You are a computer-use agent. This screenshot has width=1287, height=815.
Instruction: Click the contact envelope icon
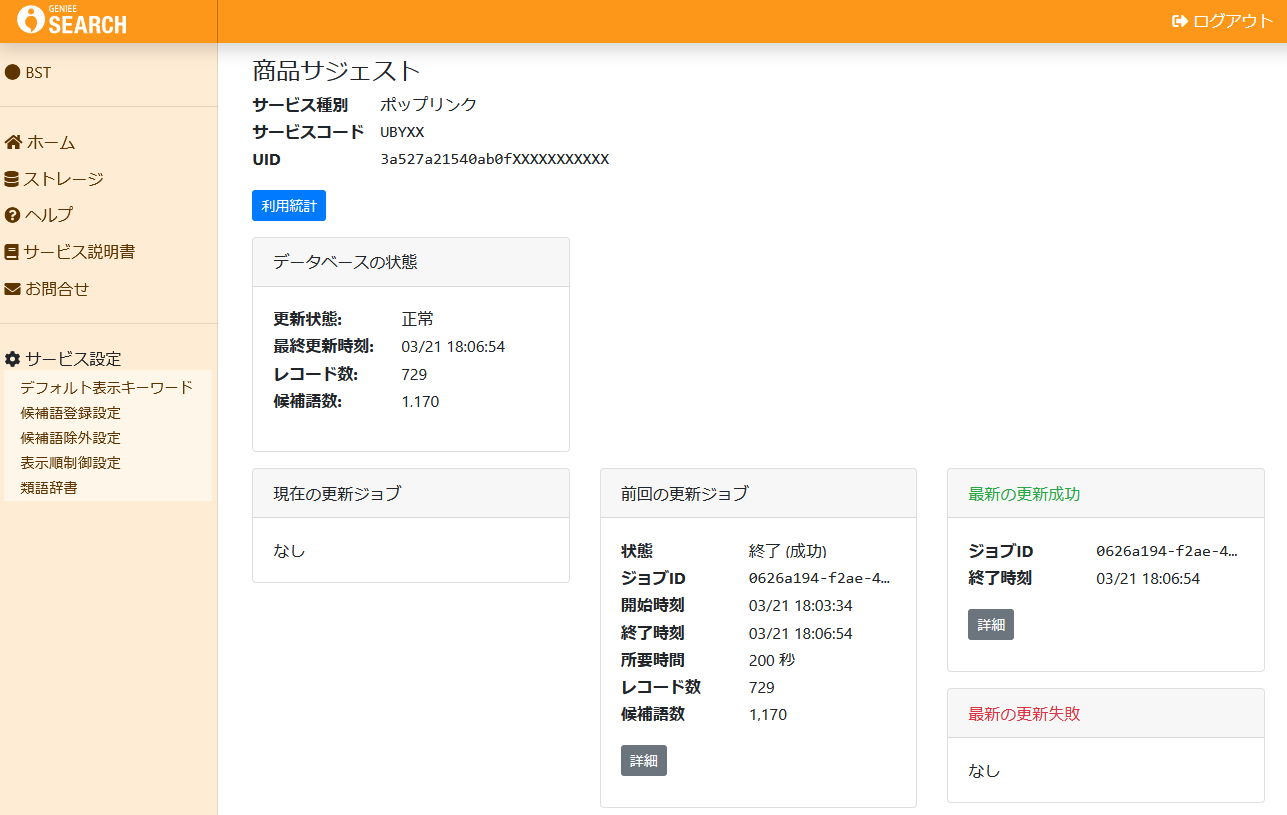click(13, 289)
